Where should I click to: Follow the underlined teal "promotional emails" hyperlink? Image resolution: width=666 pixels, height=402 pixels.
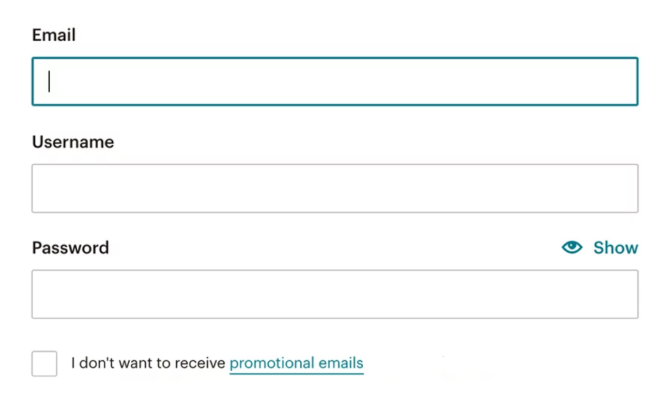(296, 363)
